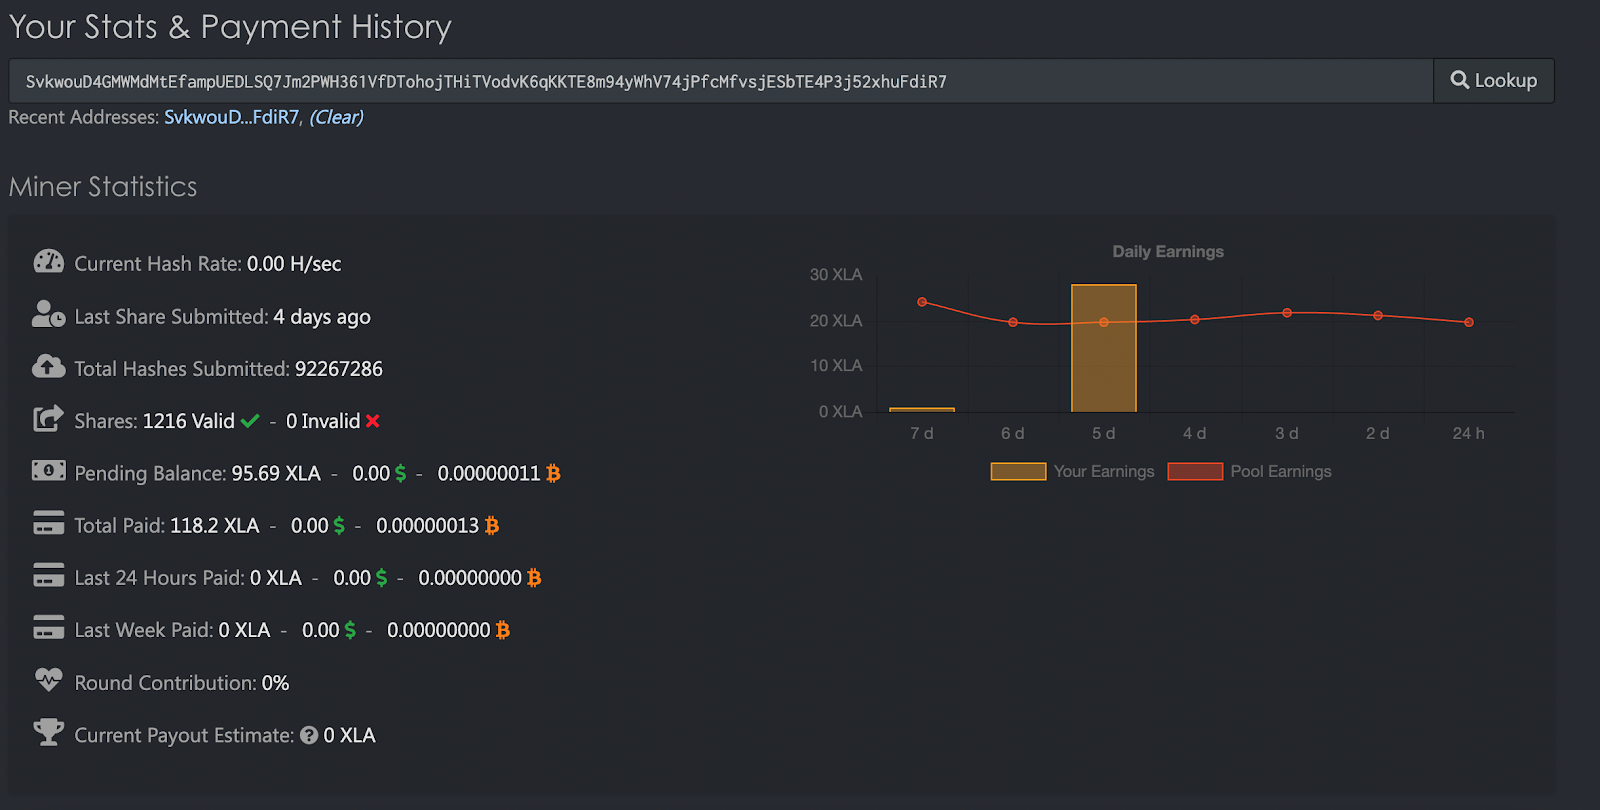Click the share arrow icon beside Shares
1600x810 pixels.
pos(48,419)
